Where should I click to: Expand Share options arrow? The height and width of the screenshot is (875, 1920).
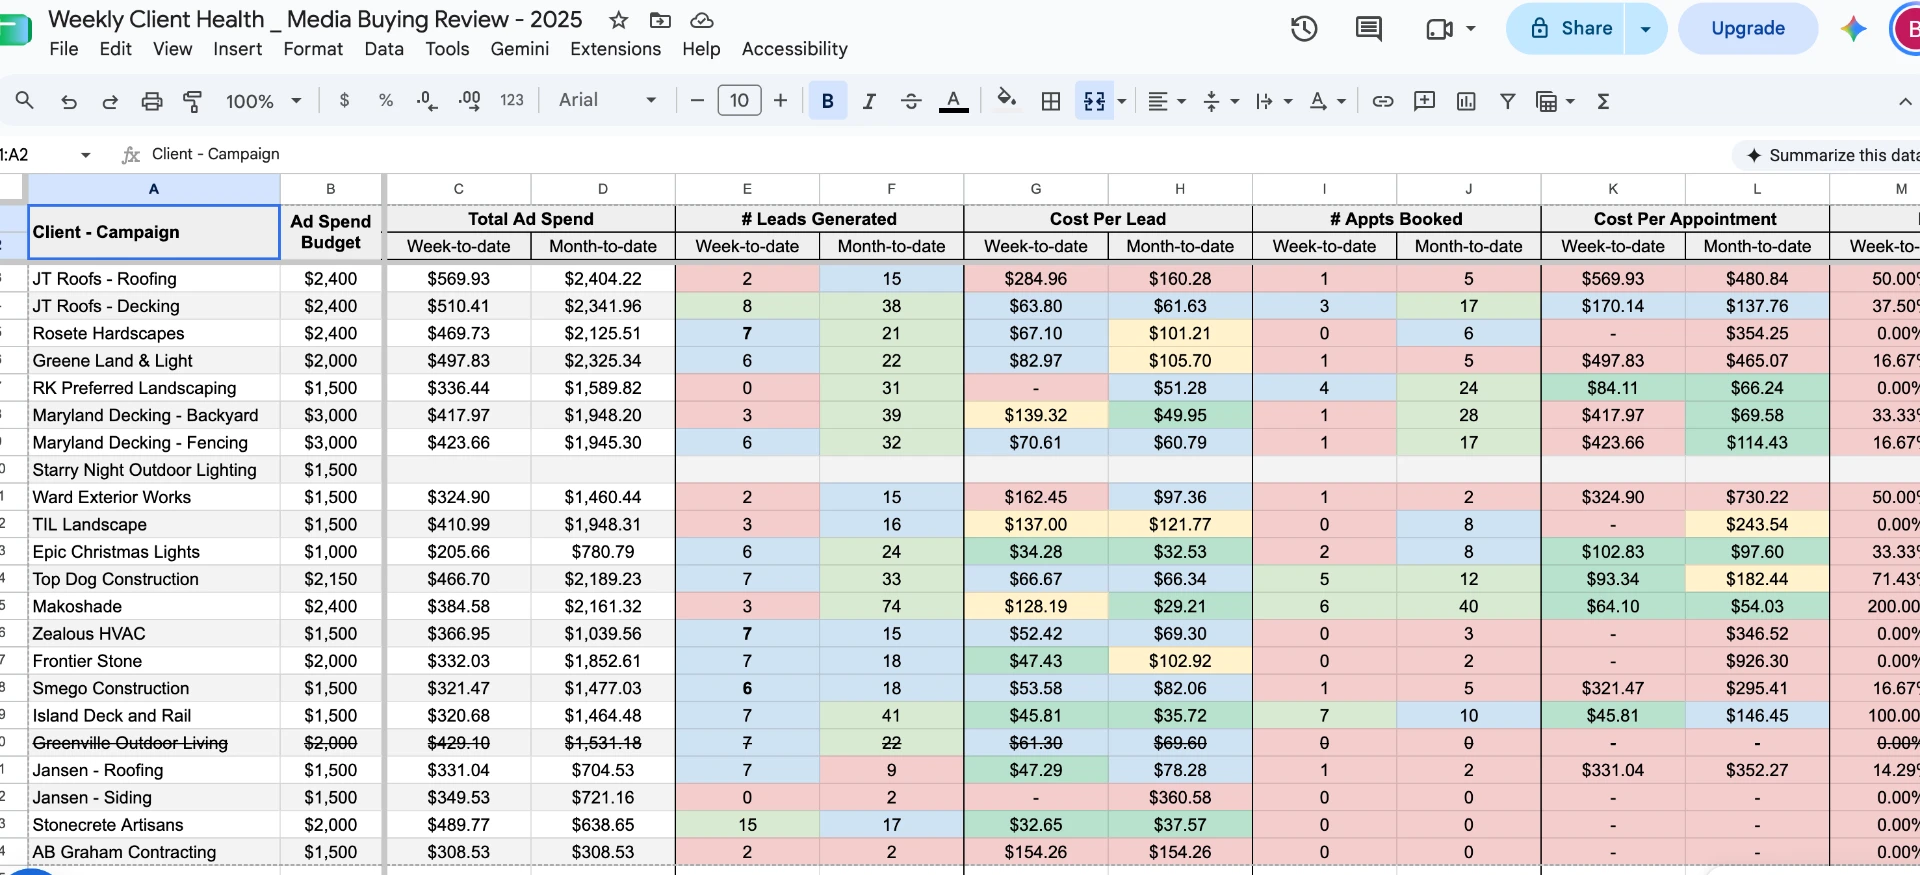point(1646,28)
